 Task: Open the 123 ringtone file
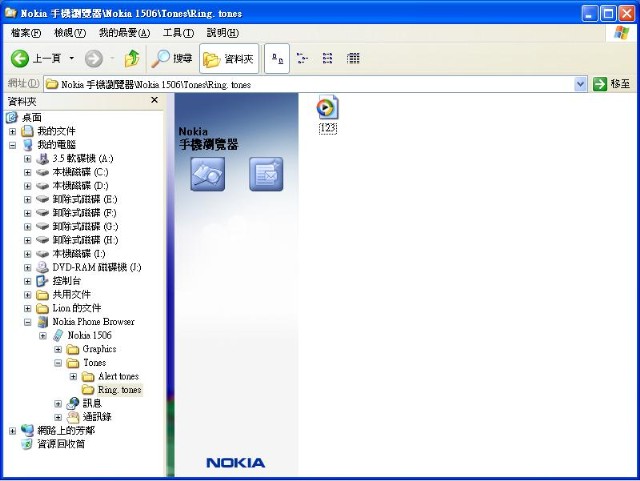point(327,108)
